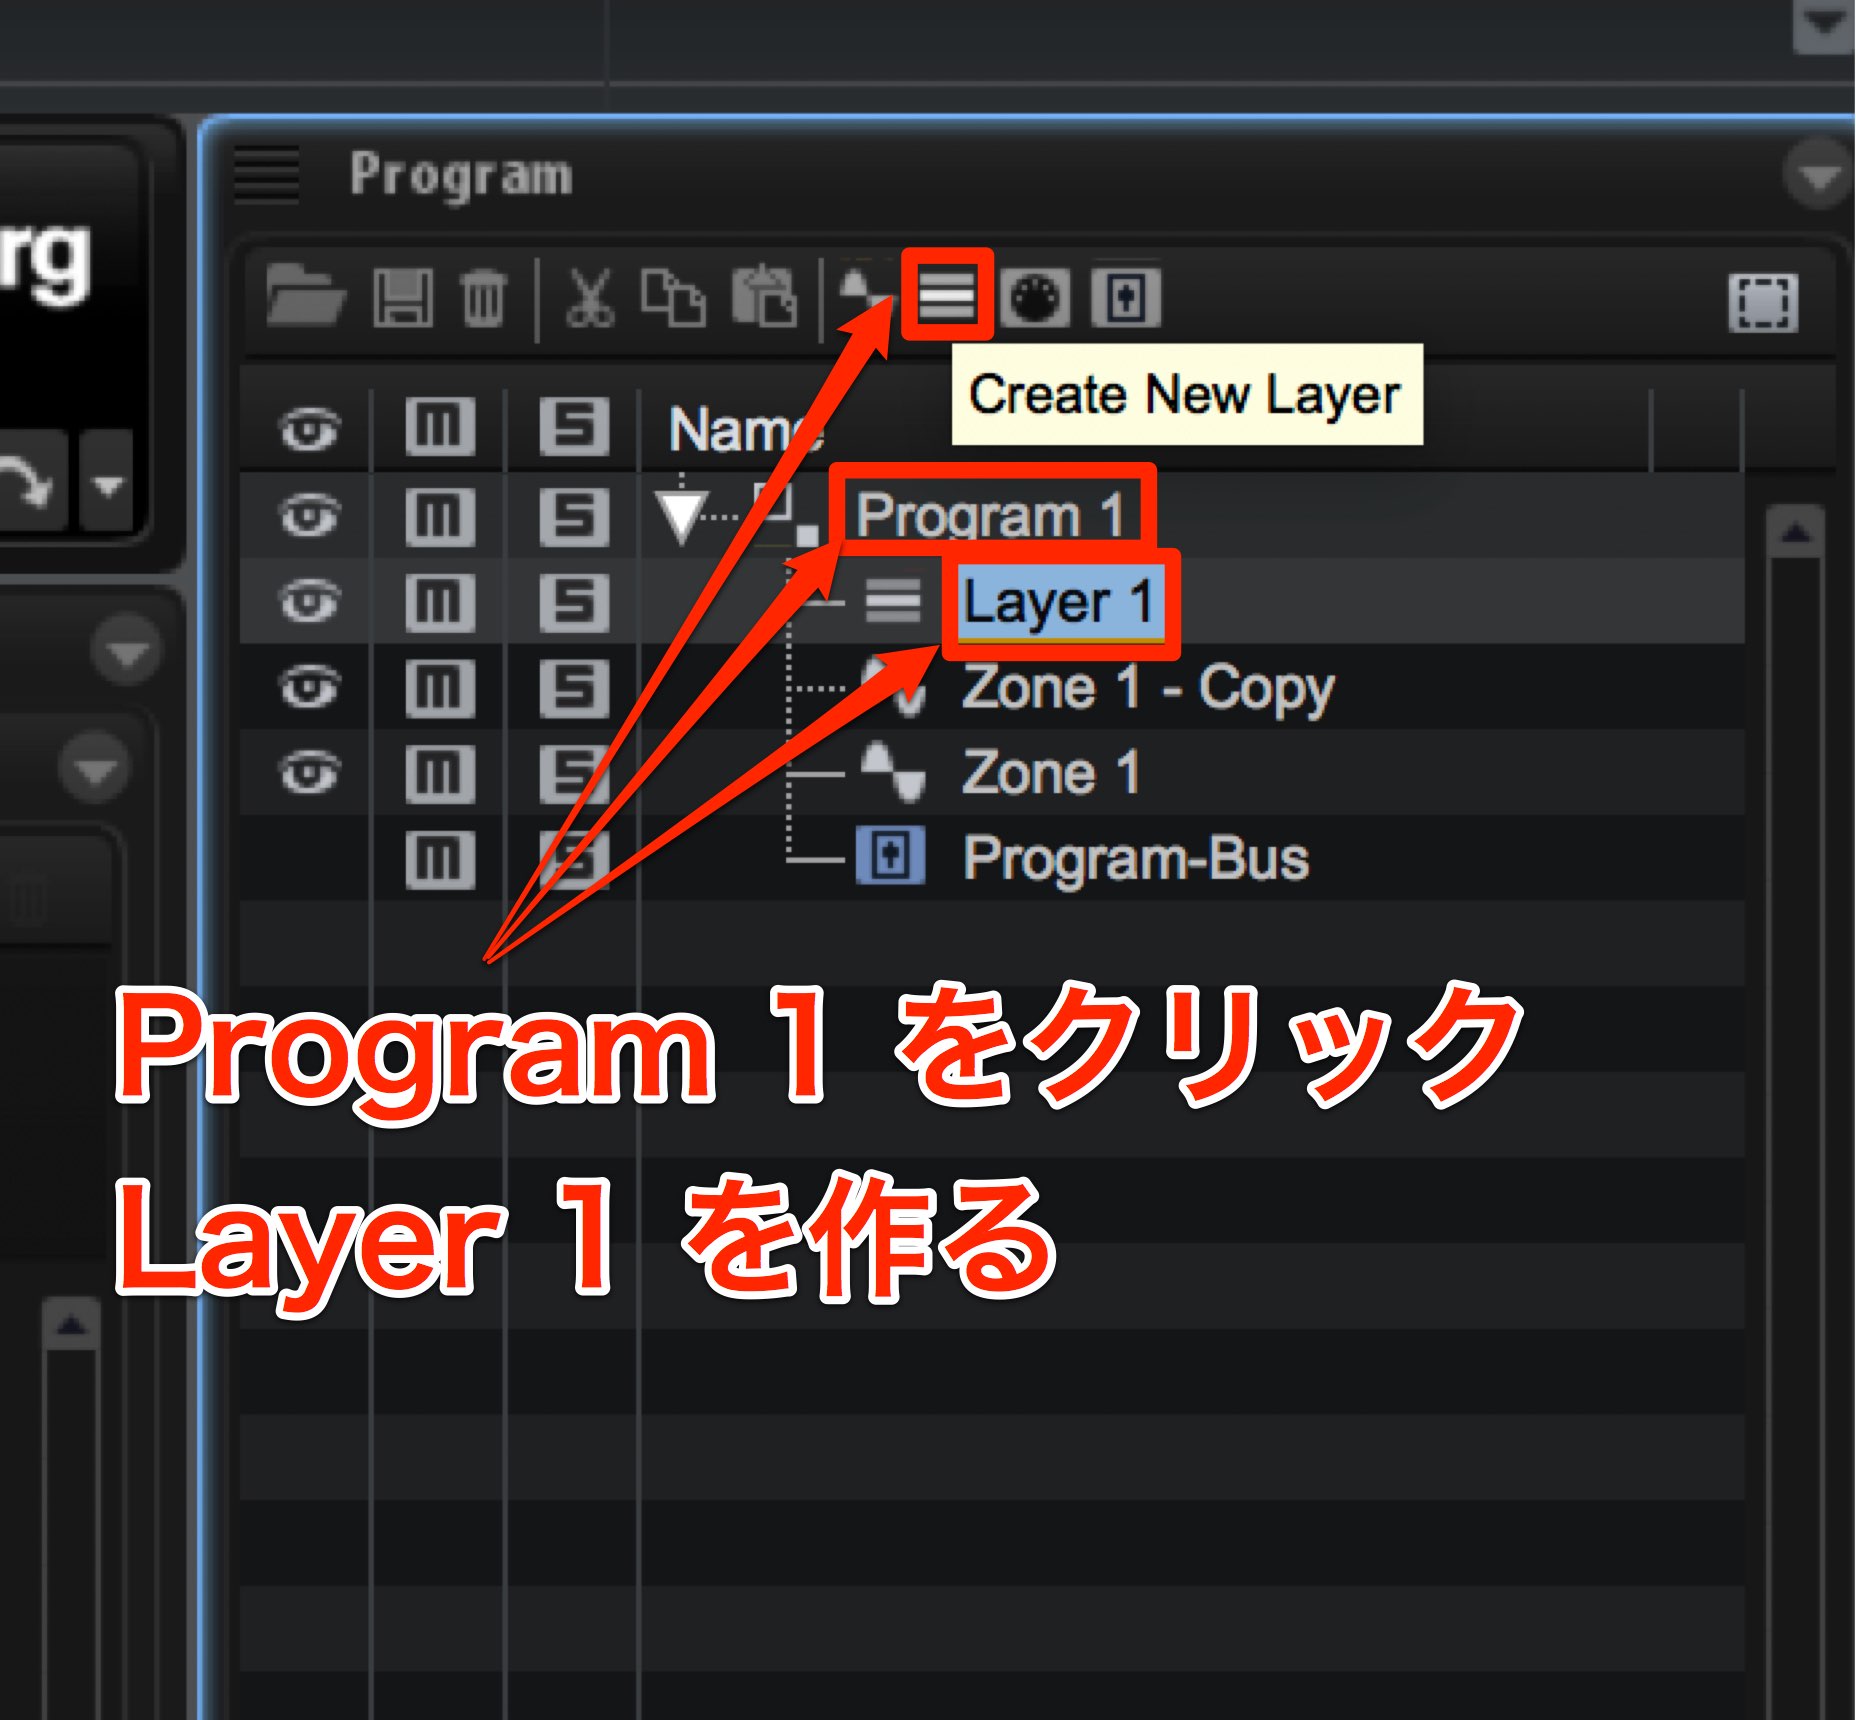This screenshot has height=1720, width=1856.
Task: Click the Name column header
Action: 746,430
